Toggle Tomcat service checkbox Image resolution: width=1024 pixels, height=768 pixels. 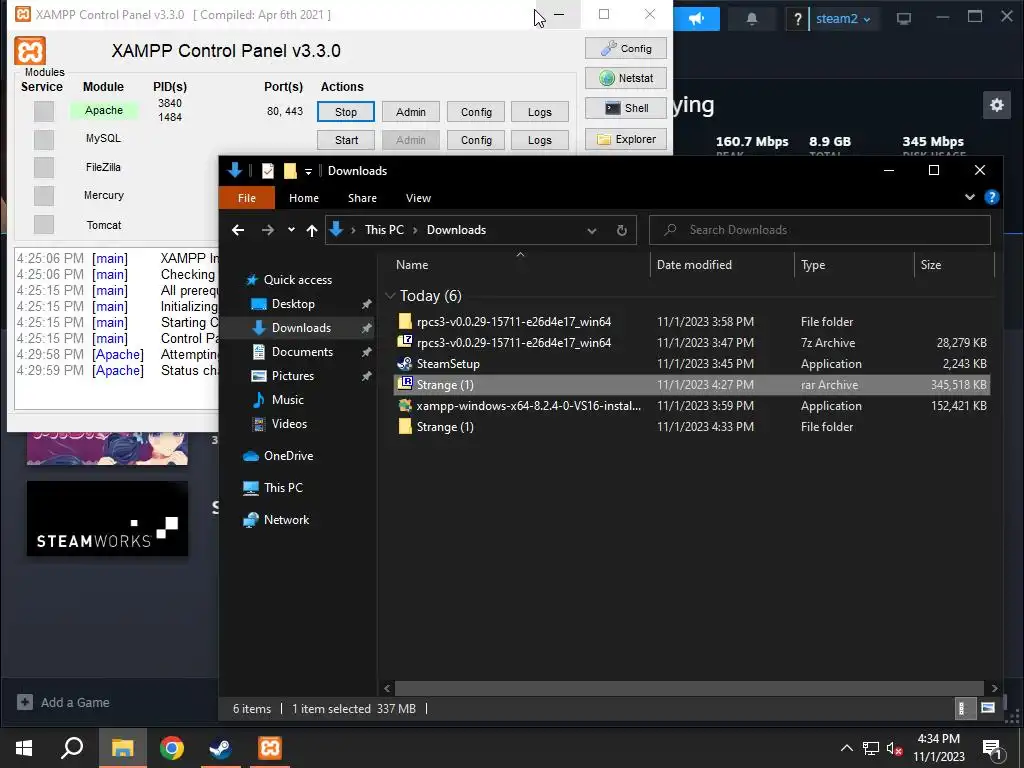tap(44, 224)
